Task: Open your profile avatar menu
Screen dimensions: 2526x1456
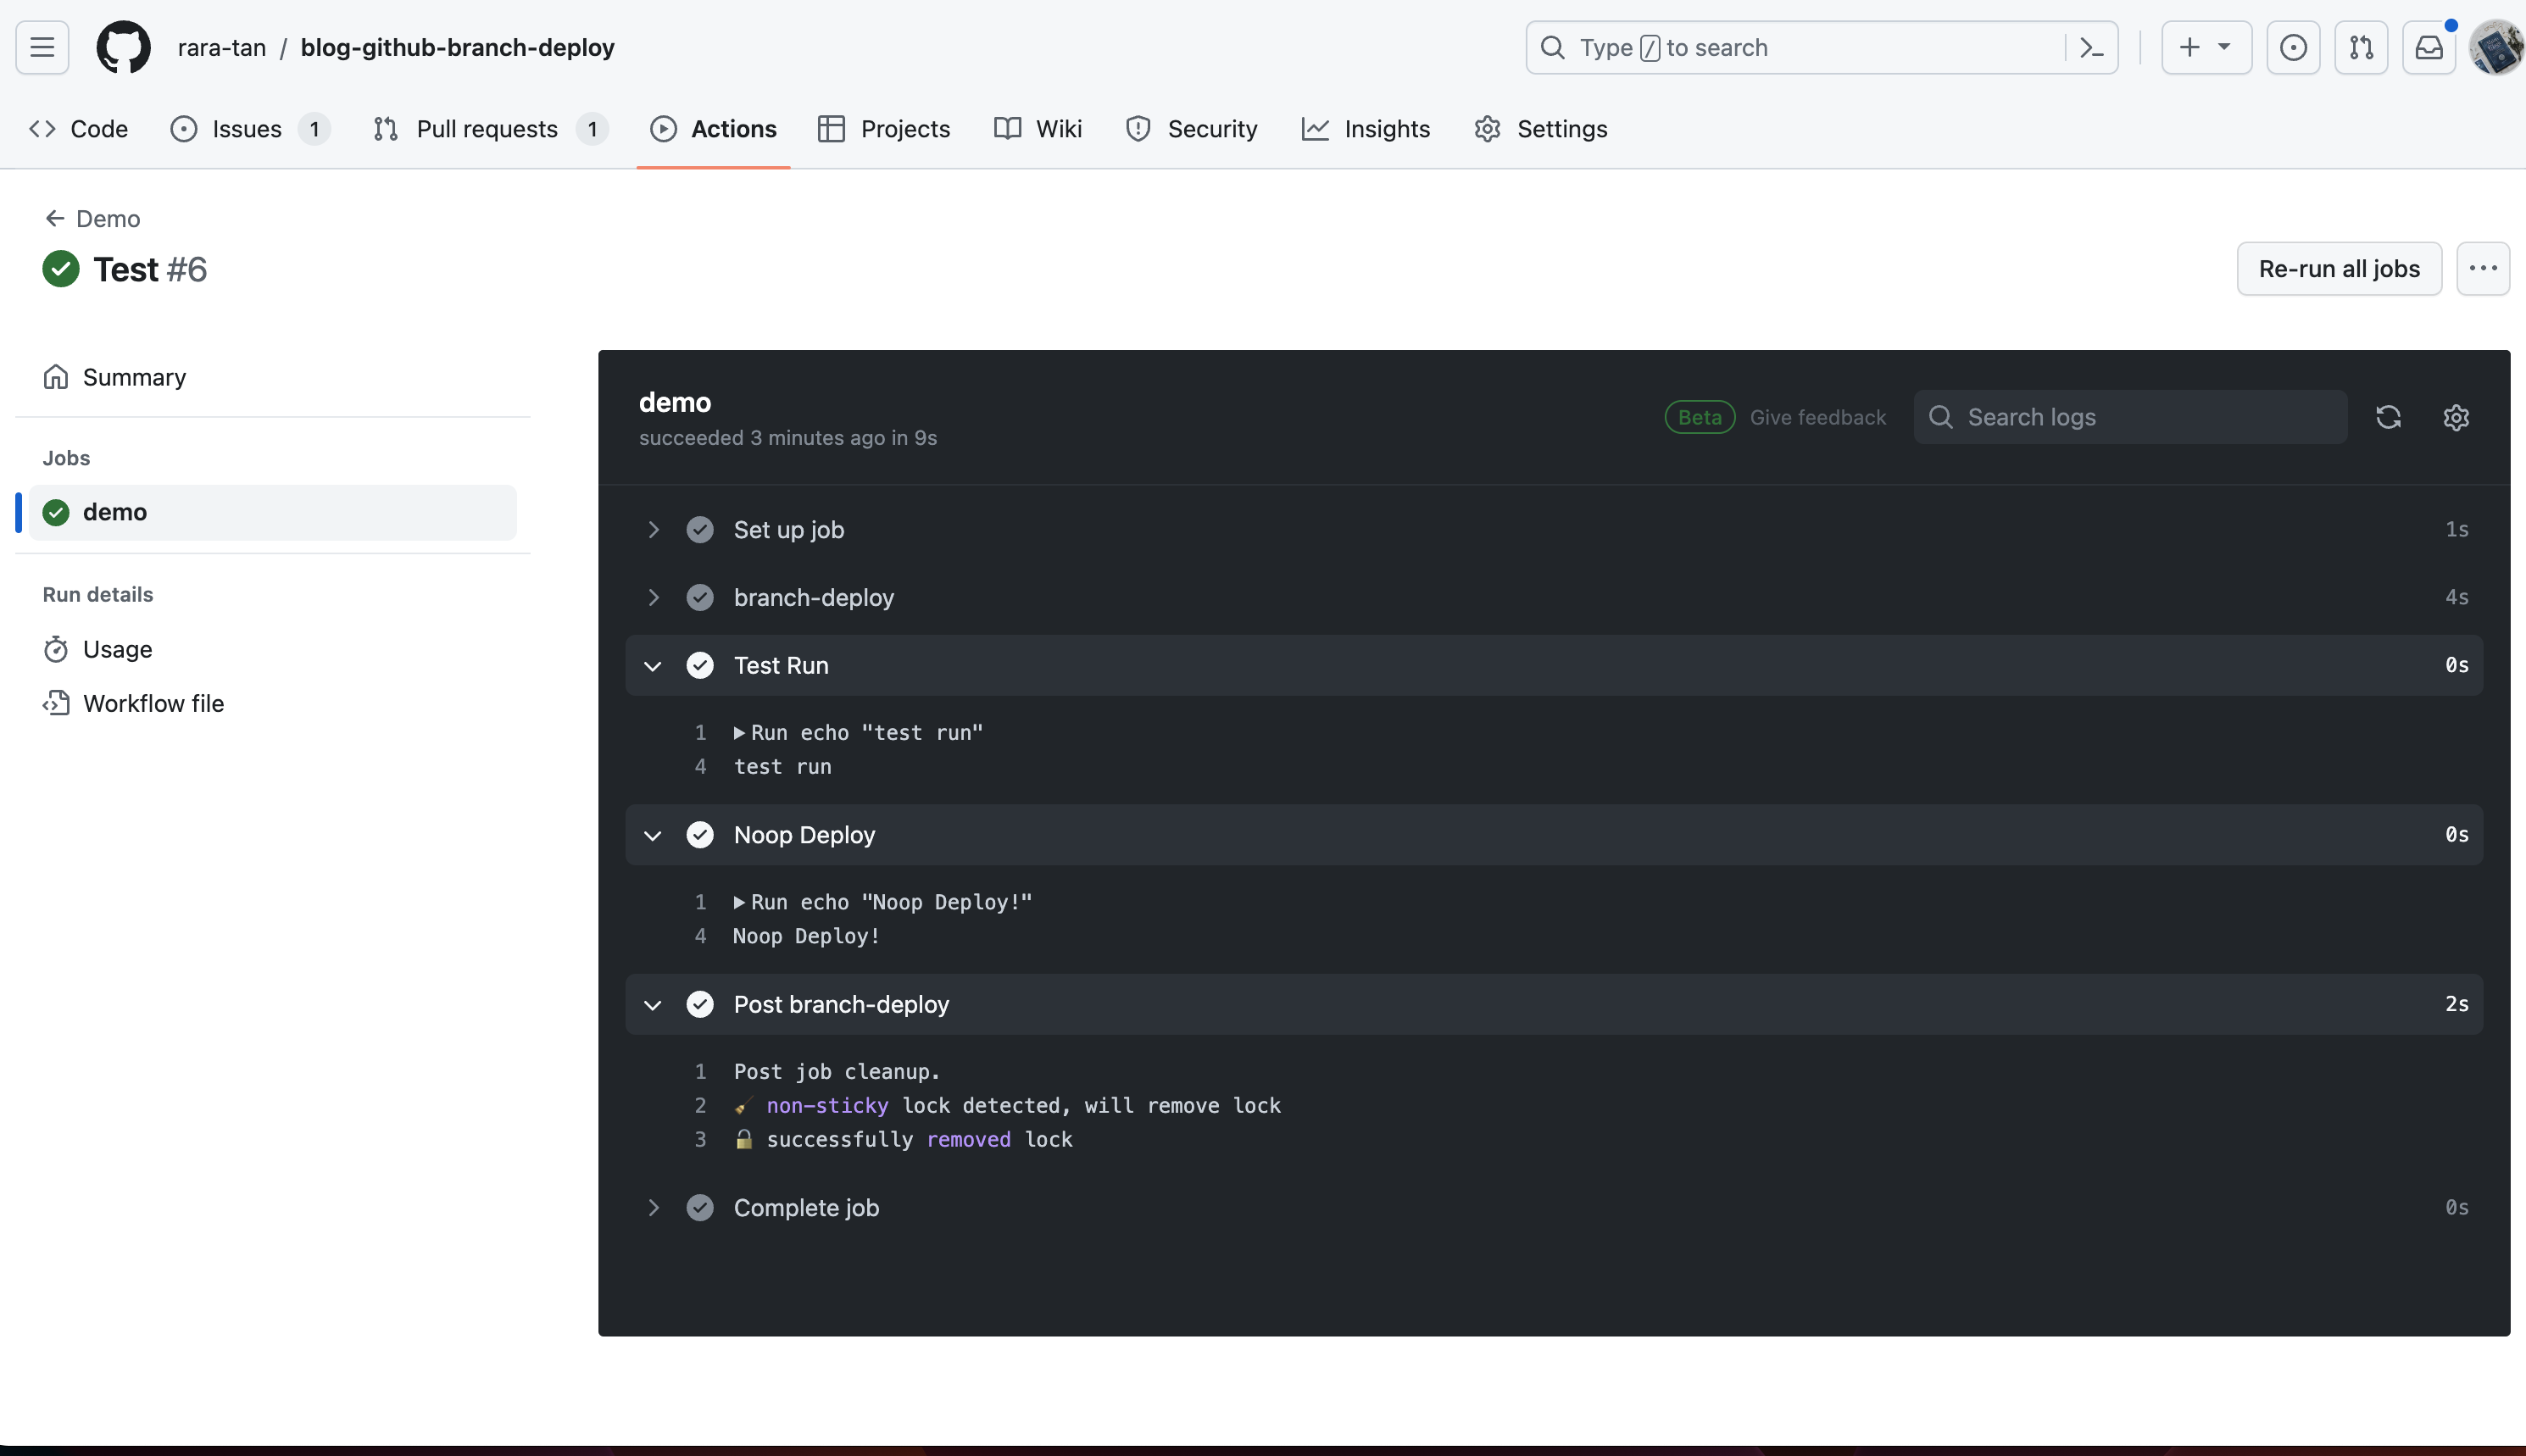Action: 2496,47
